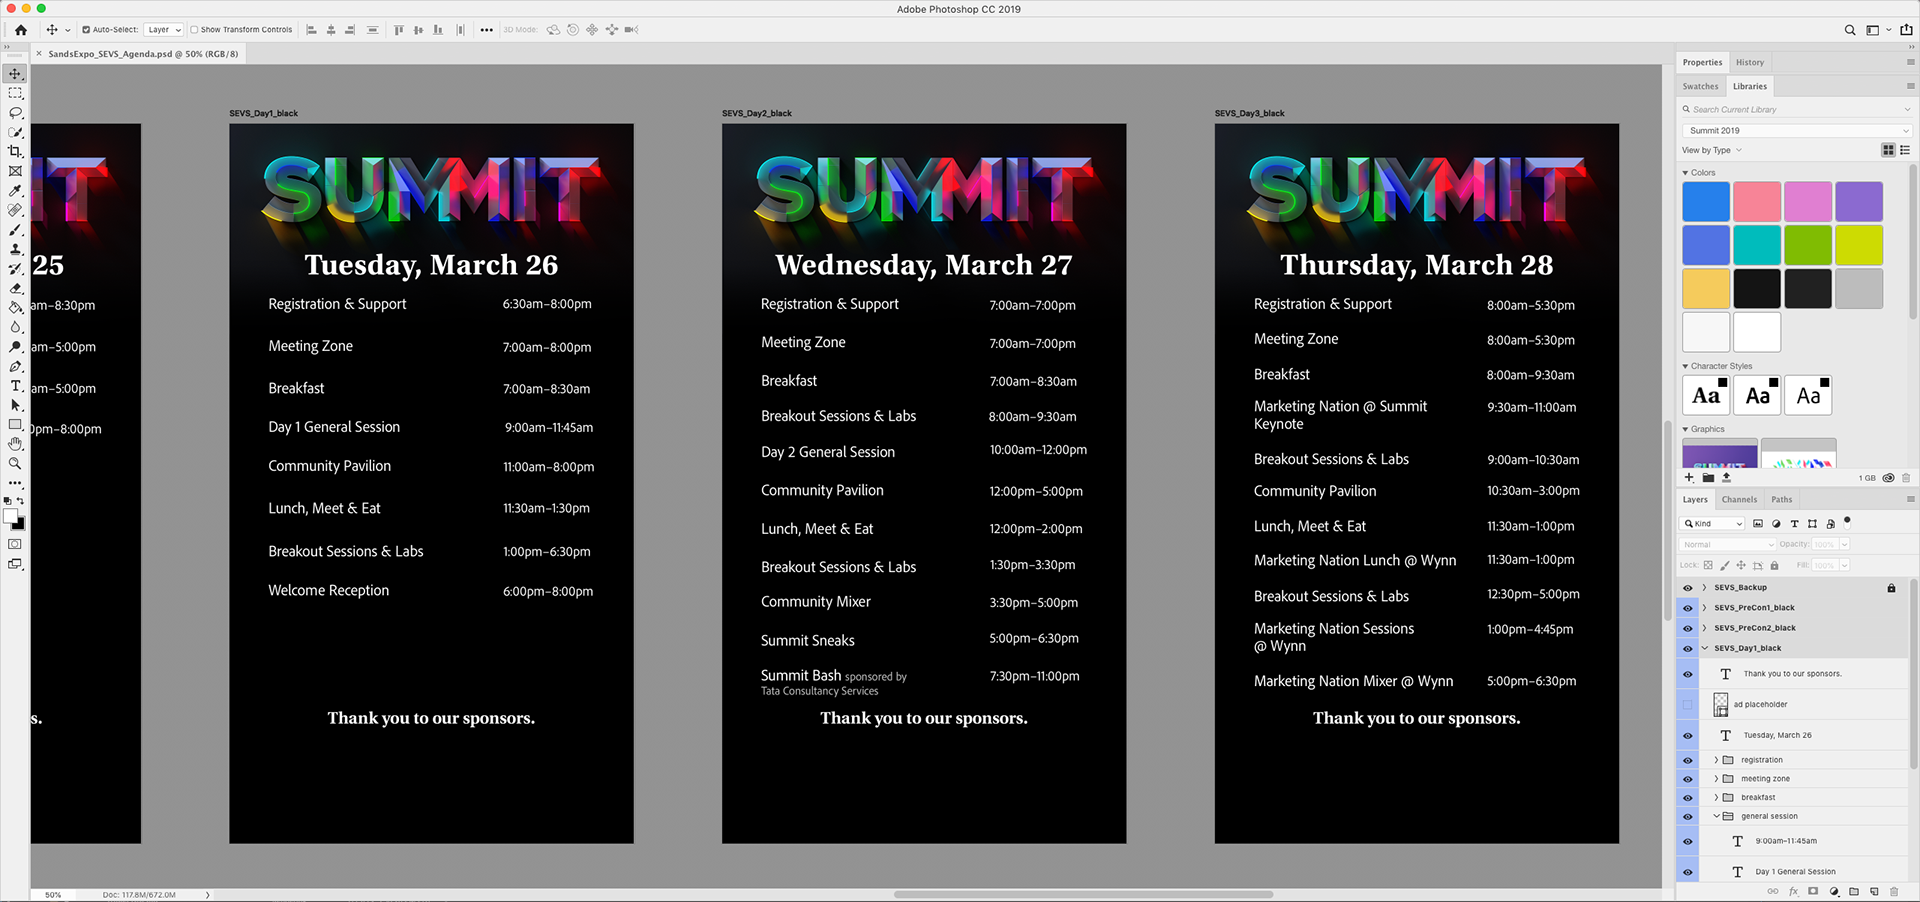Create a new group folder icon in Layers
Viewport: 1920px width, 902px height.
tap(1854, 891)
